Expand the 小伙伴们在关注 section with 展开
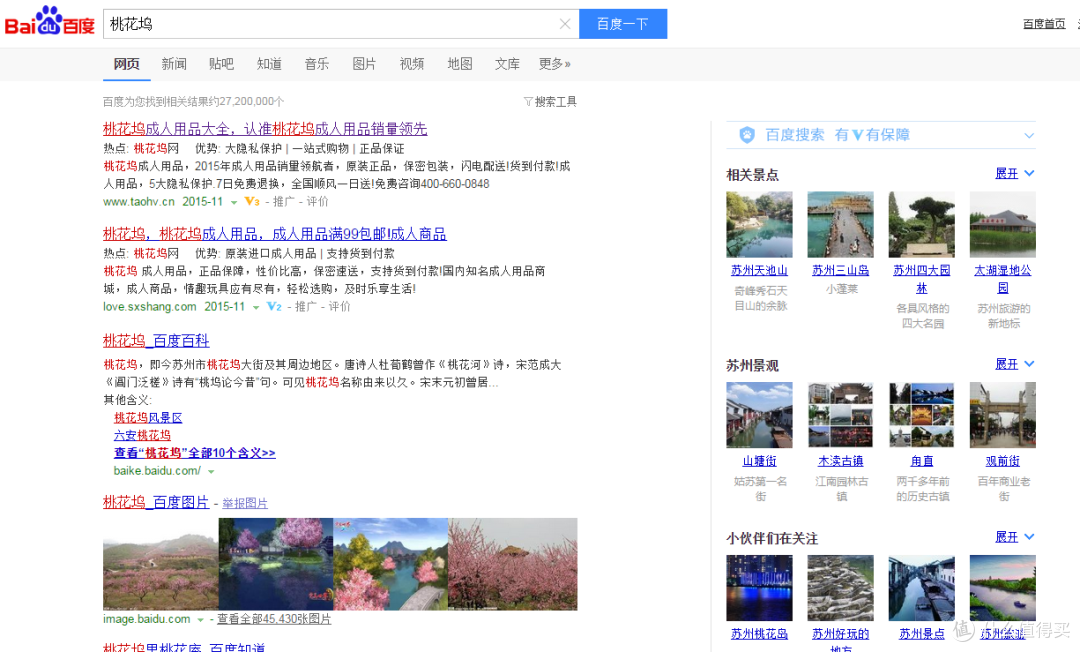Screen dimensions: 1080x652 tap(1015, 537)
